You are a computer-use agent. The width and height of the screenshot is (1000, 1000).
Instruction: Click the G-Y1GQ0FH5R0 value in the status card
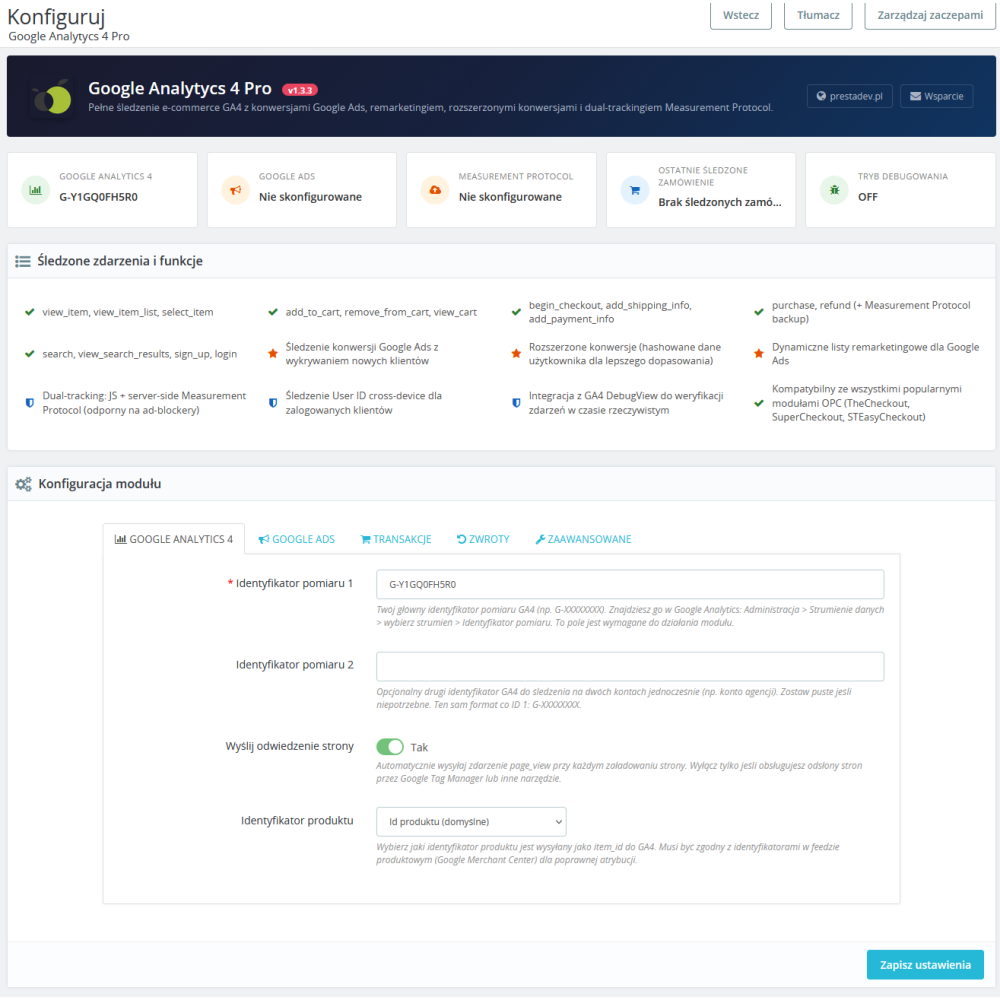pyautogui.click(x=98, y=197)
